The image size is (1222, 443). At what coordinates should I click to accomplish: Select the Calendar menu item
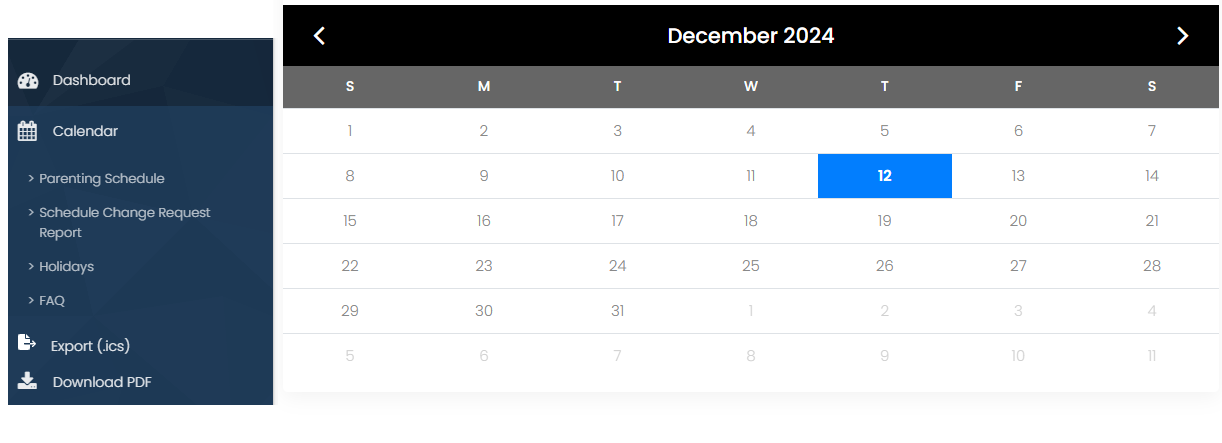(x=85, y=131)
